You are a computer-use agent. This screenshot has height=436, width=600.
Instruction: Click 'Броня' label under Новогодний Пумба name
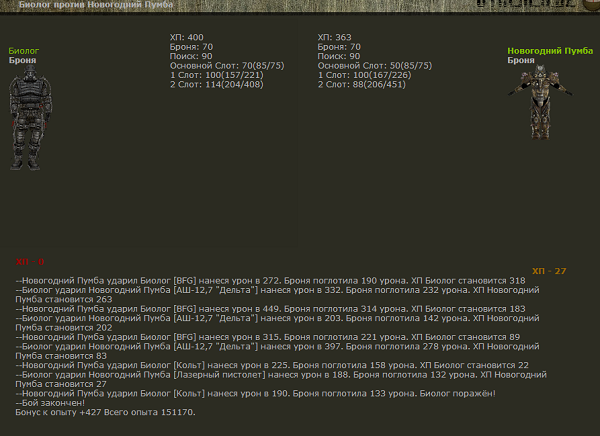[x=520, y=60]
